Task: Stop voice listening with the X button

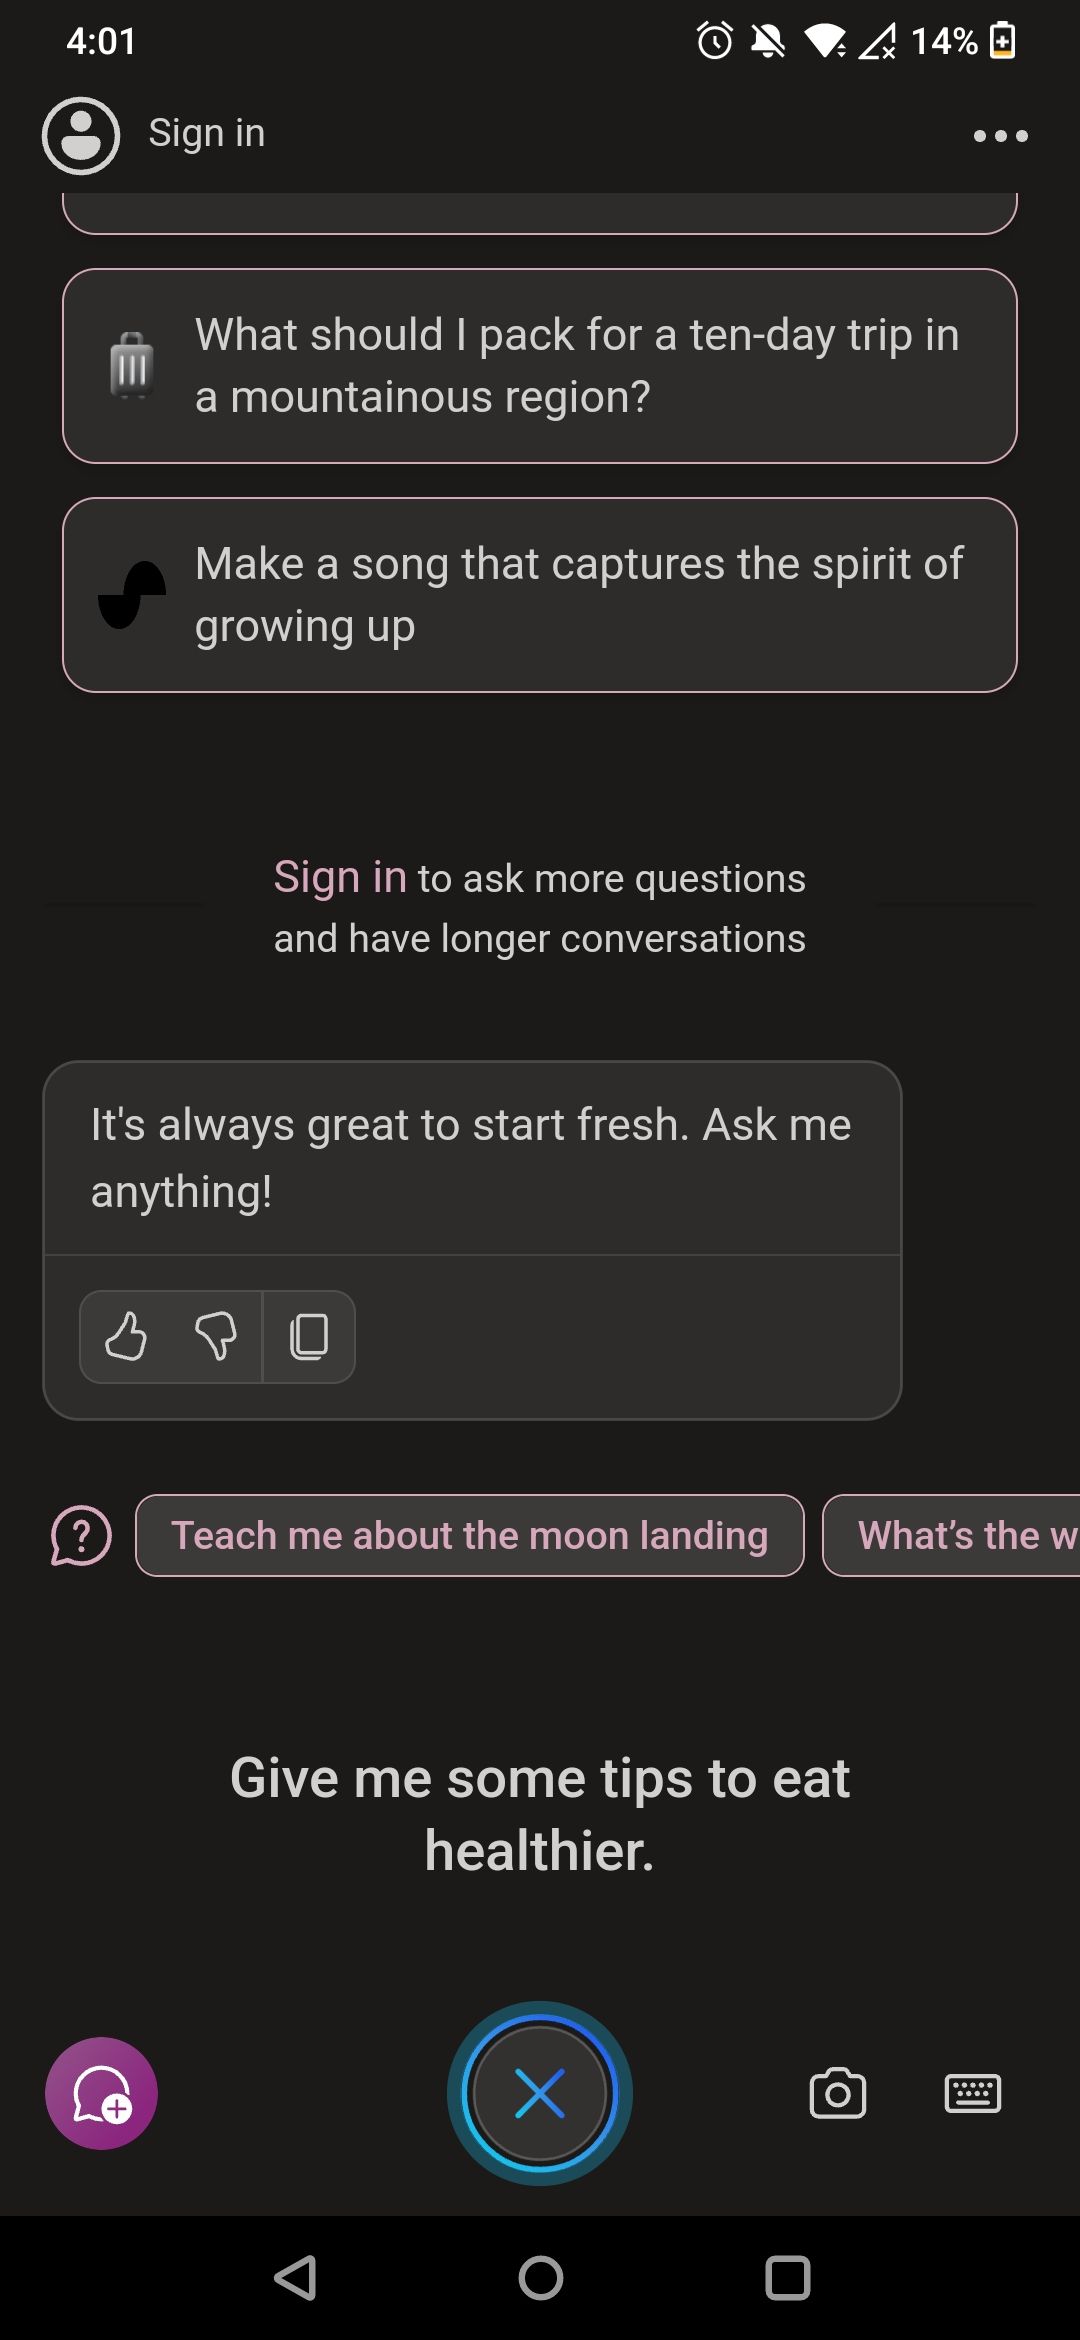Action: [x=540, y=2093]
